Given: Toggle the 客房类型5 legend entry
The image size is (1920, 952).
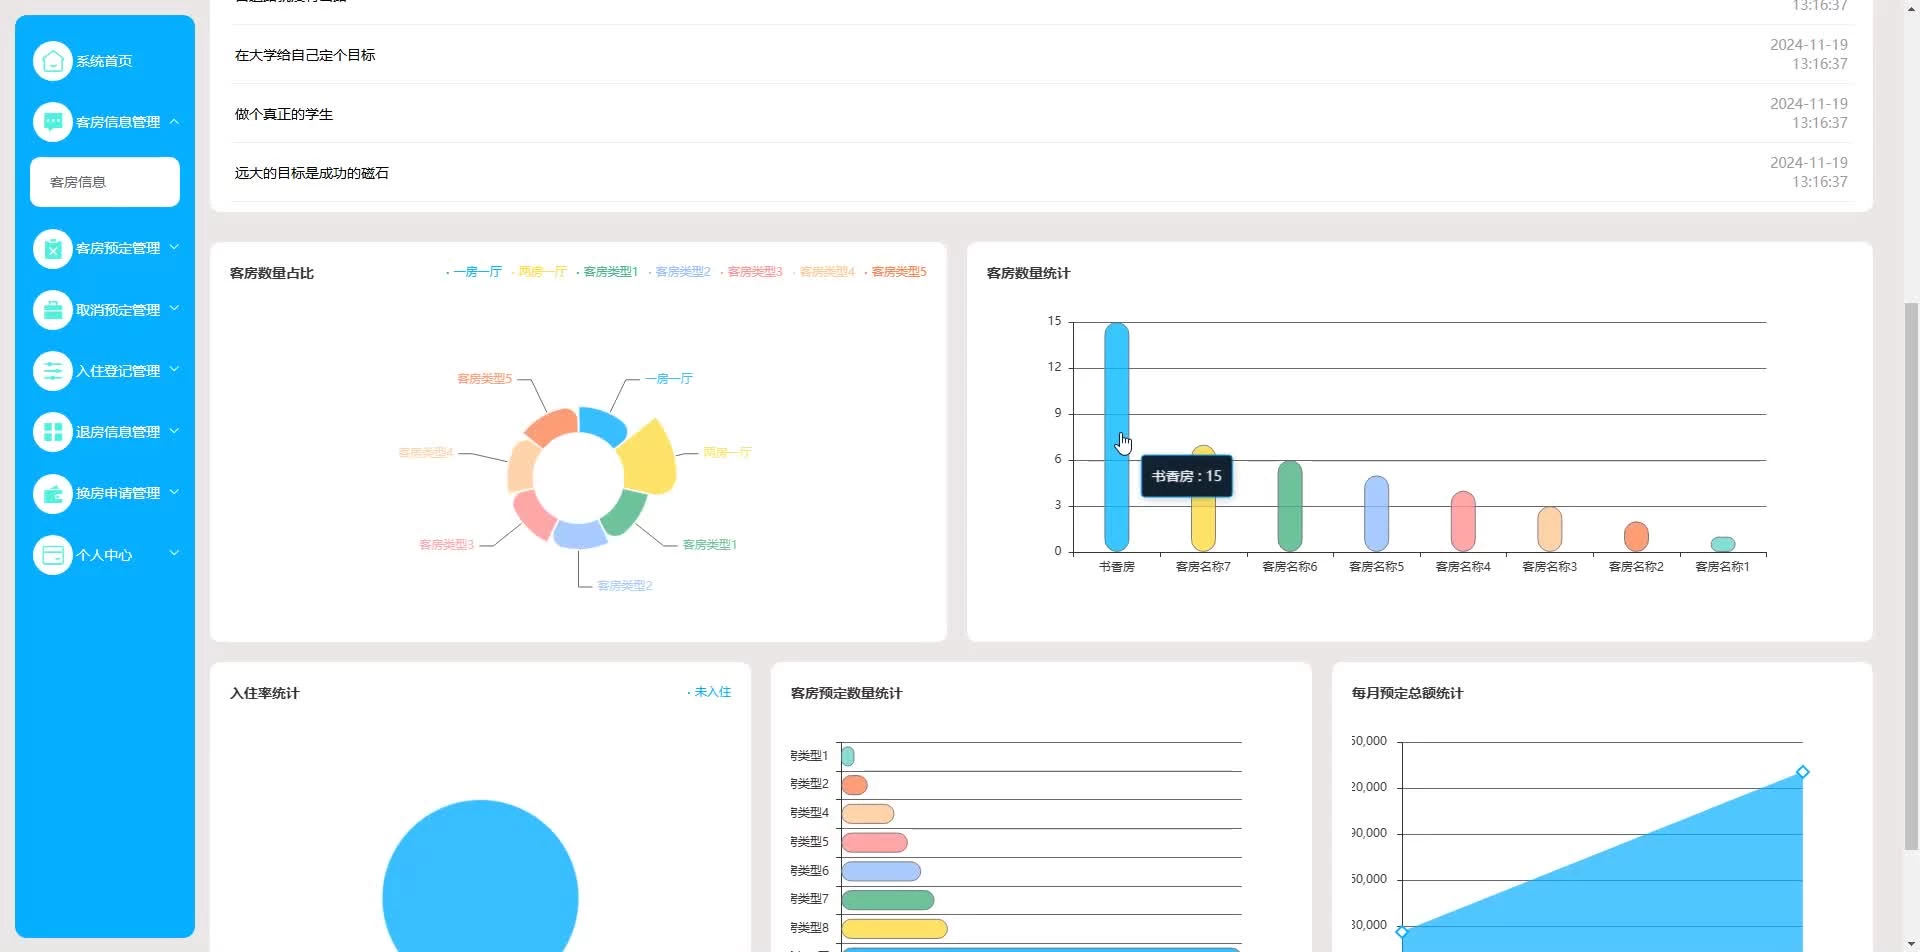Looking at the screenshot, I should pos(895,272).
